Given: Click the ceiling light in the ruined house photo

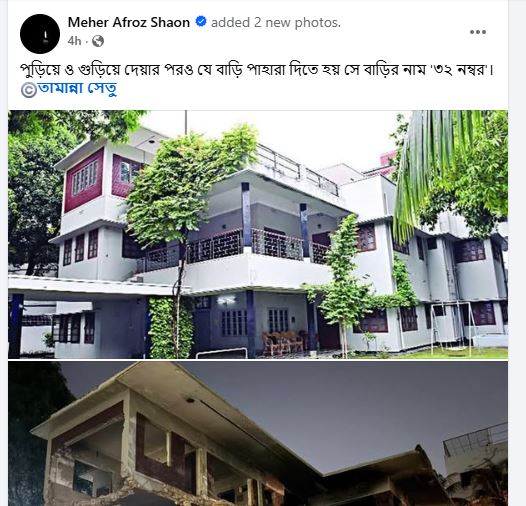Looking at the screenshot, I should [190, 400].
